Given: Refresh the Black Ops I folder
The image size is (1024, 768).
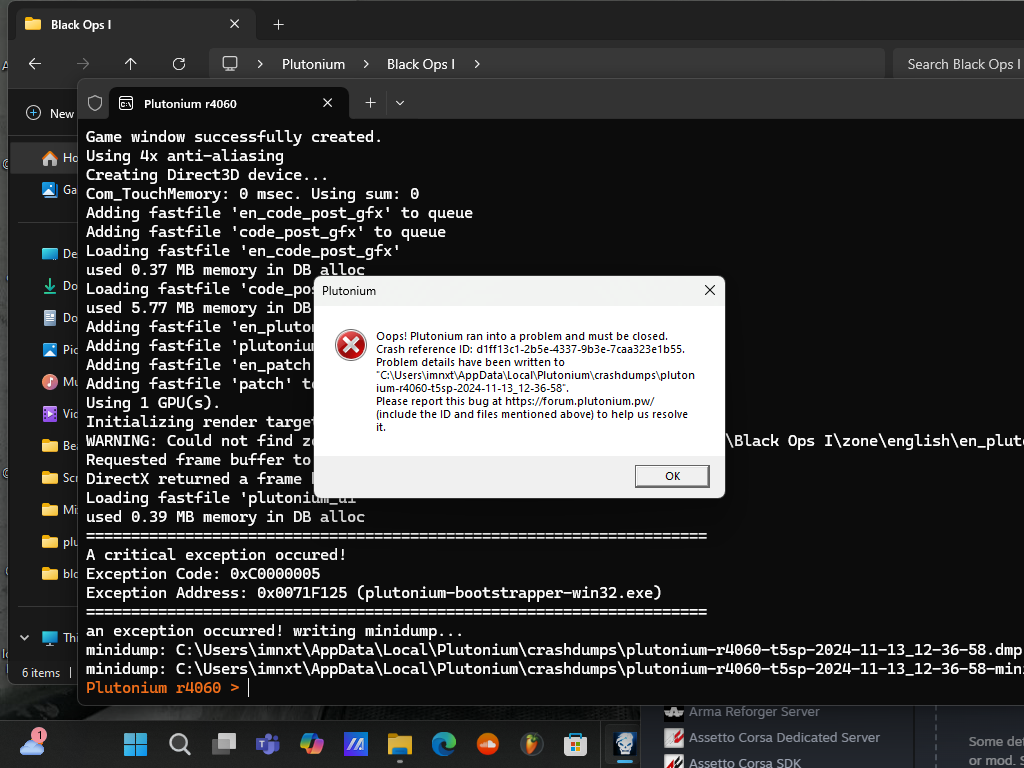Looking at the screenshot, I should (x=179, y=64).
